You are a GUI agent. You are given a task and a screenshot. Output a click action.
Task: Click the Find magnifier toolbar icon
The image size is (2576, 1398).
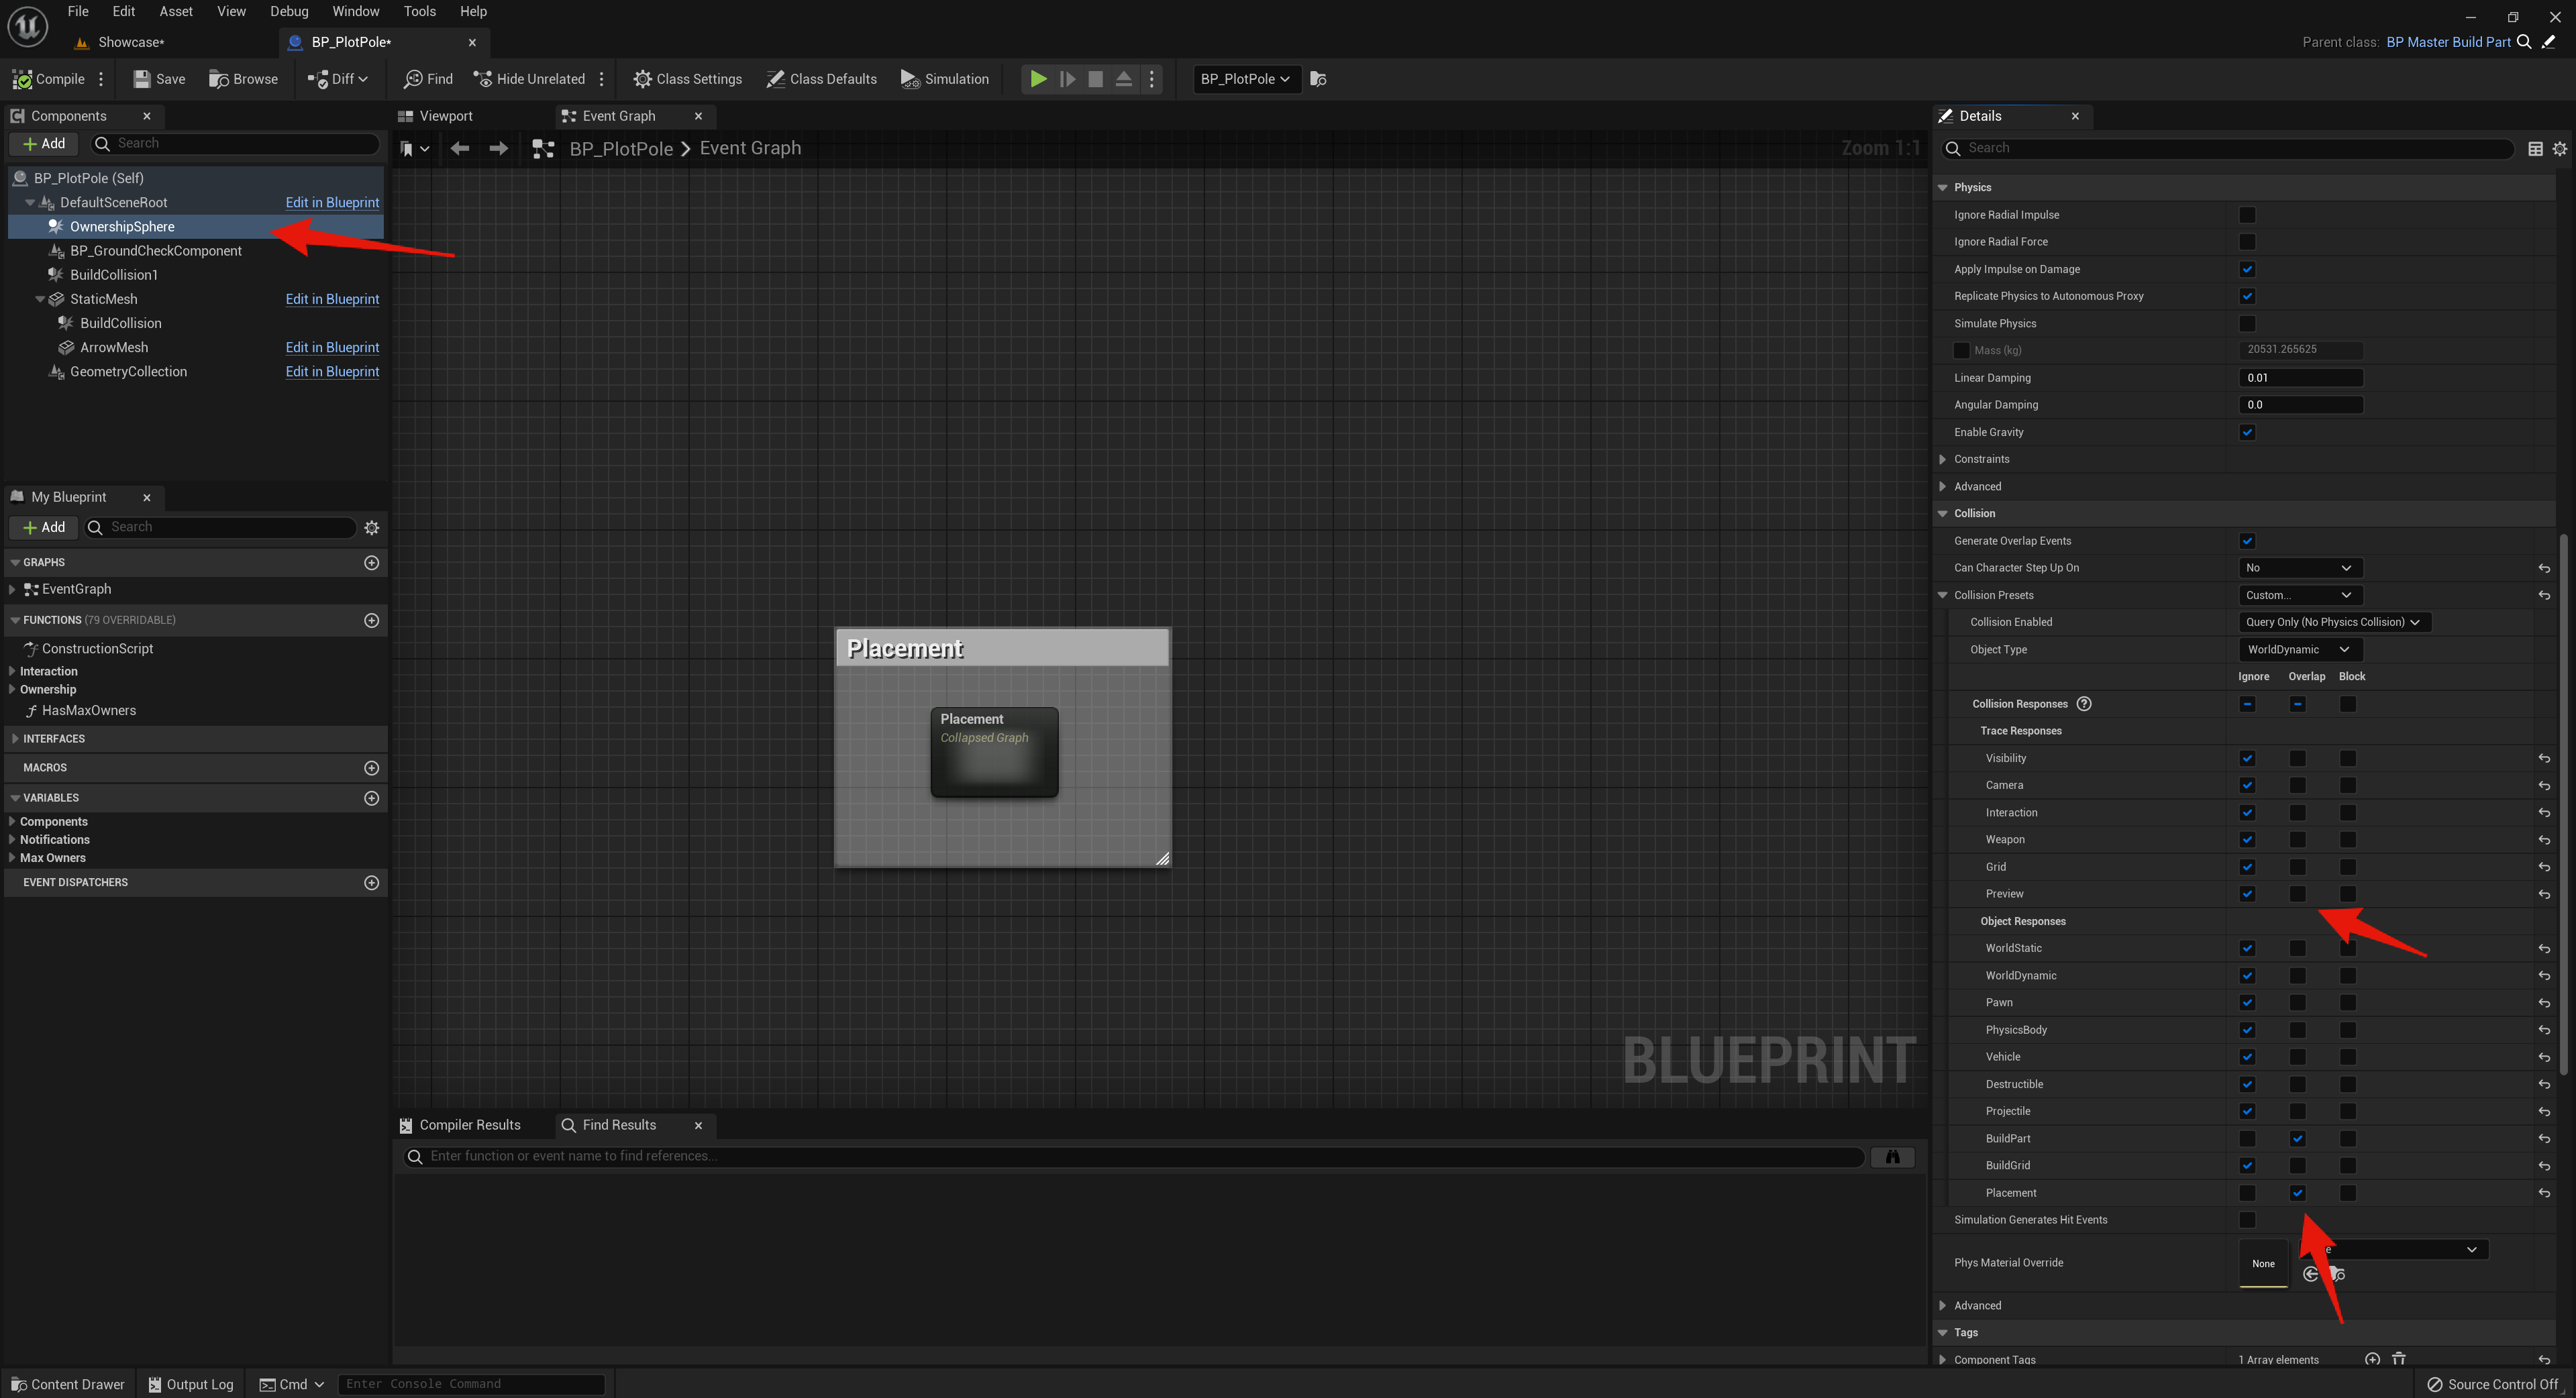413,79
